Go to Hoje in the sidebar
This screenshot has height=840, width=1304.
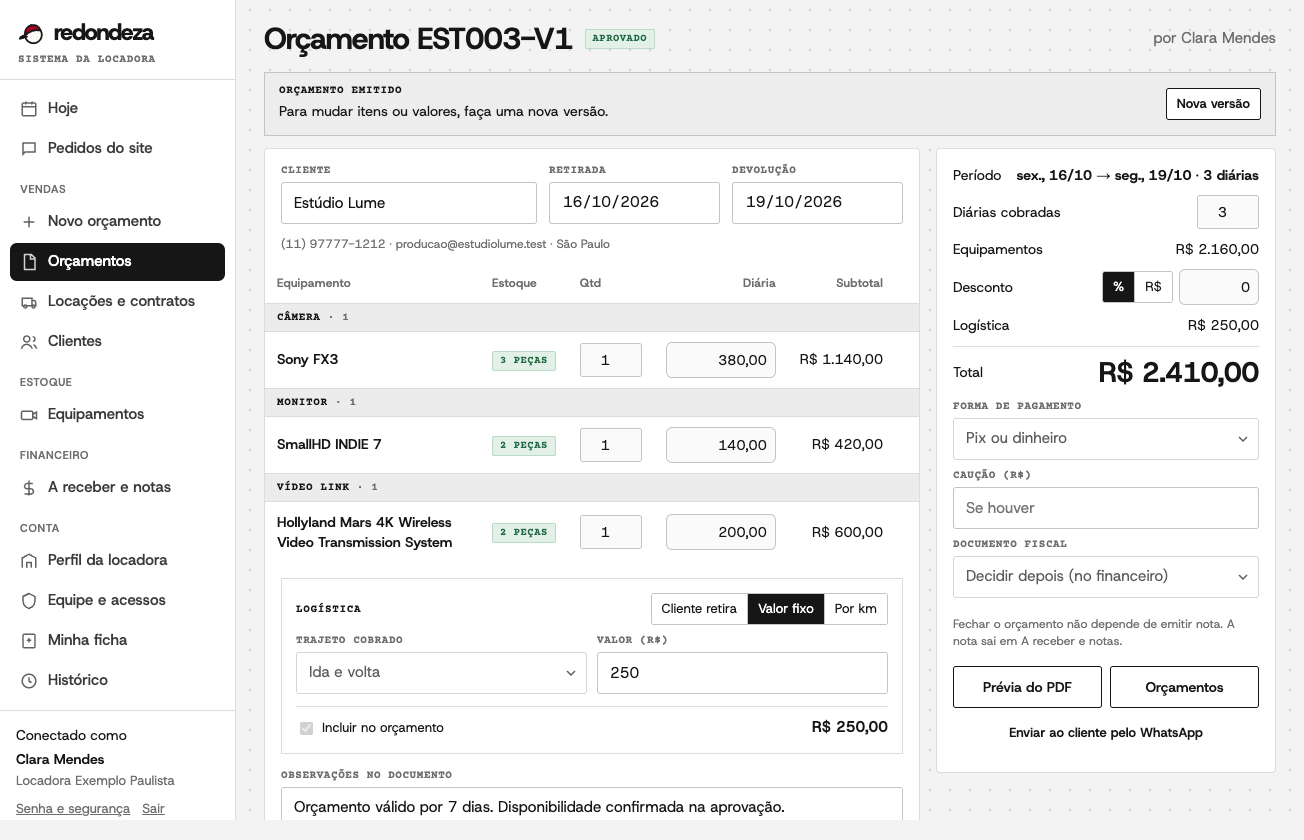click(117, 108)
